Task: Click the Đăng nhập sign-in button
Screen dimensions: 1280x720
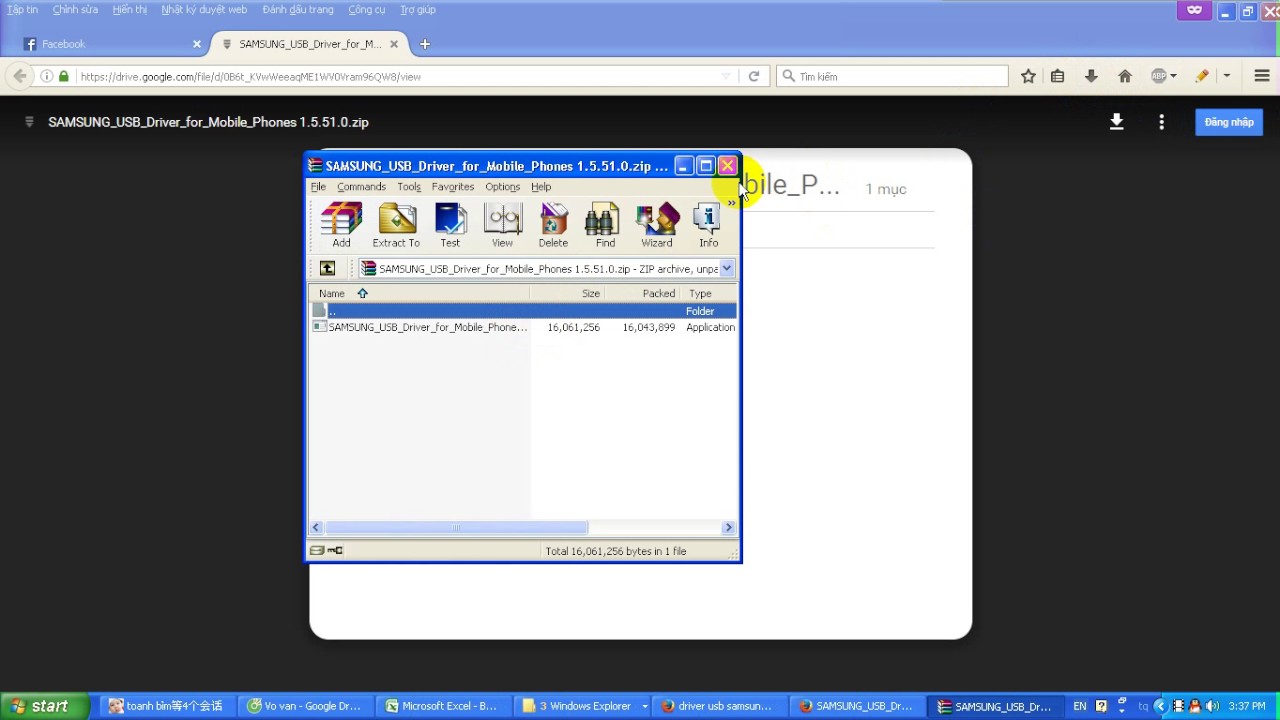Action: pos(1229,122)
